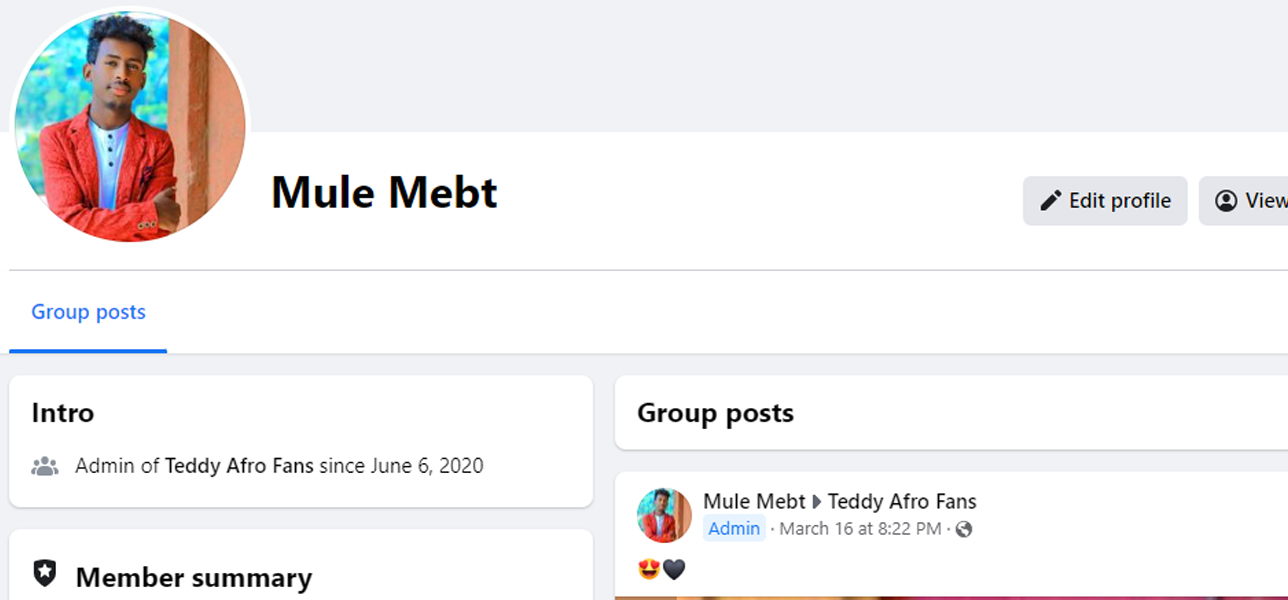
Task: Click the arrow between Mule Mebt and group name
Action: 817,502
